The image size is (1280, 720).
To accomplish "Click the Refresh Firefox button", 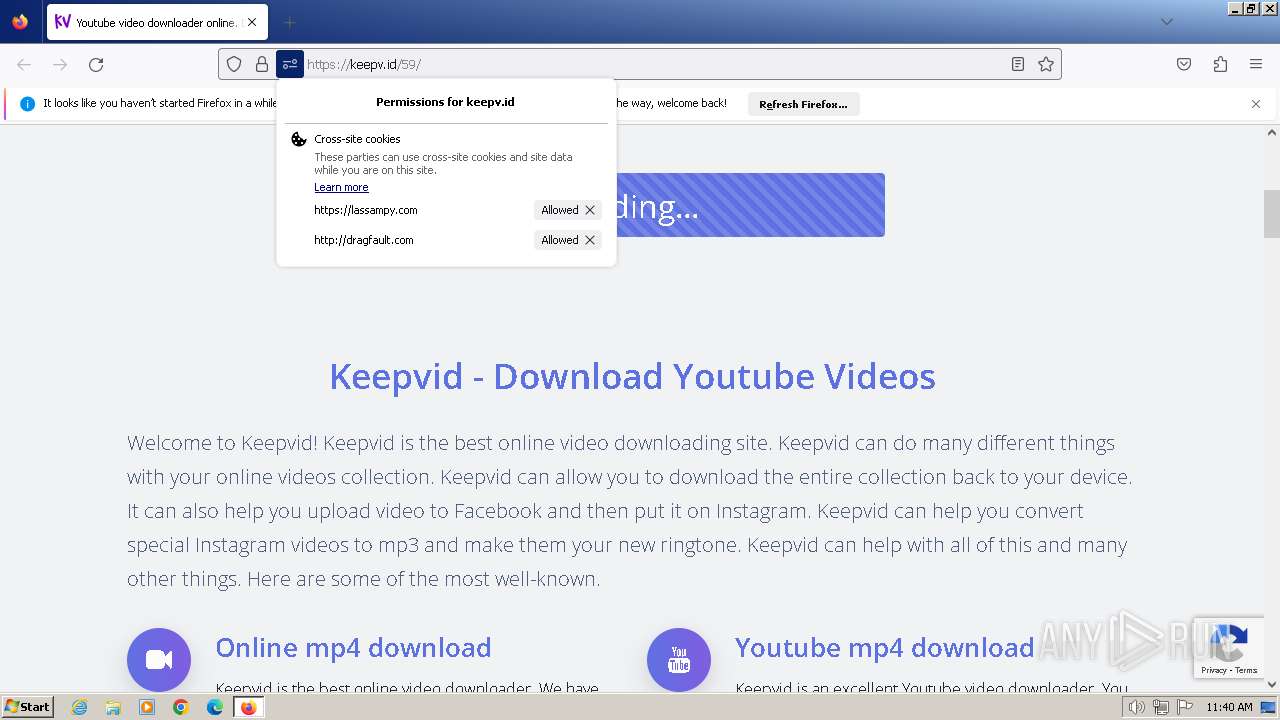I will (x=803, y=104).
